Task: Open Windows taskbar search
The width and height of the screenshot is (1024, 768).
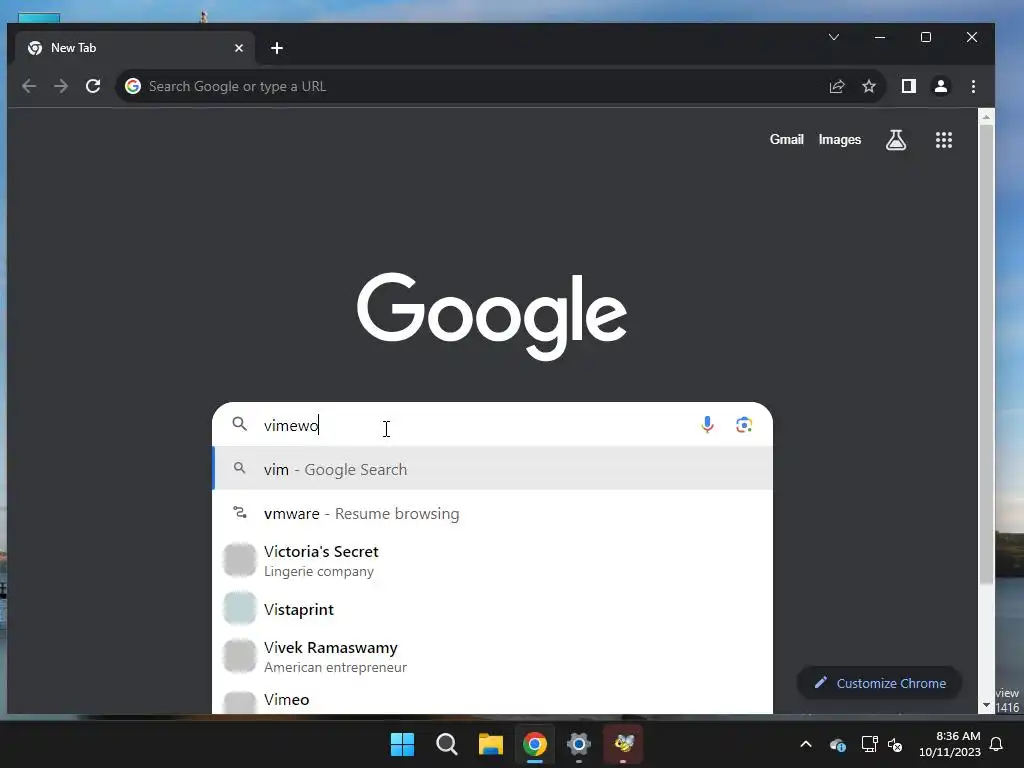Action: pyautogui.click(x=447, y=744)
